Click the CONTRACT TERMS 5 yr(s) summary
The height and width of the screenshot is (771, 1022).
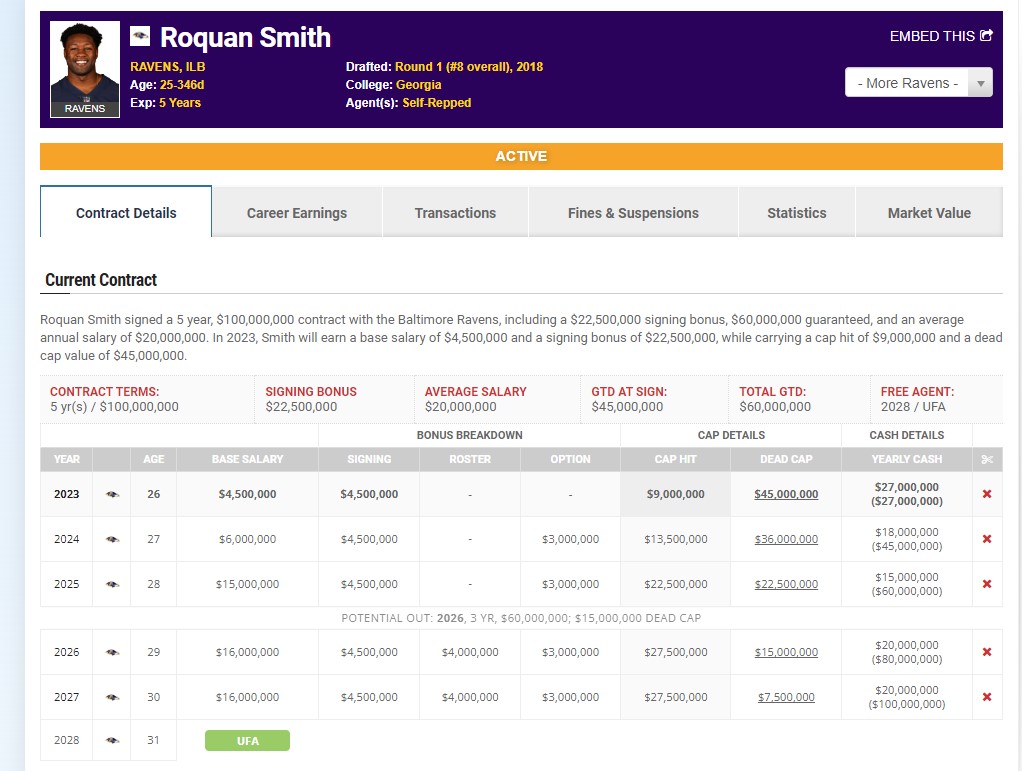click(x=147, y=399)
